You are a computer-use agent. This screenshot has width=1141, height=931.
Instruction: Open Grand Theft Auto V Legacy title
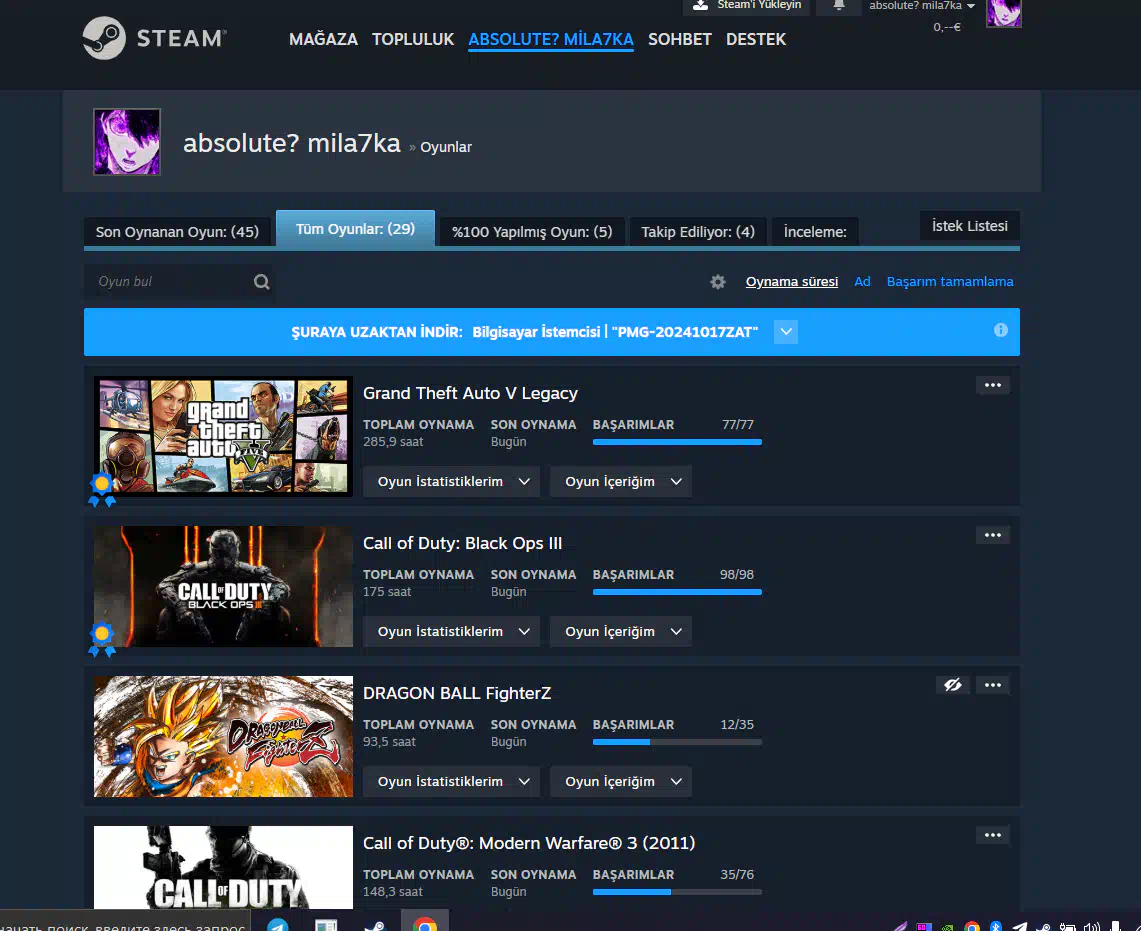(470, 393)
